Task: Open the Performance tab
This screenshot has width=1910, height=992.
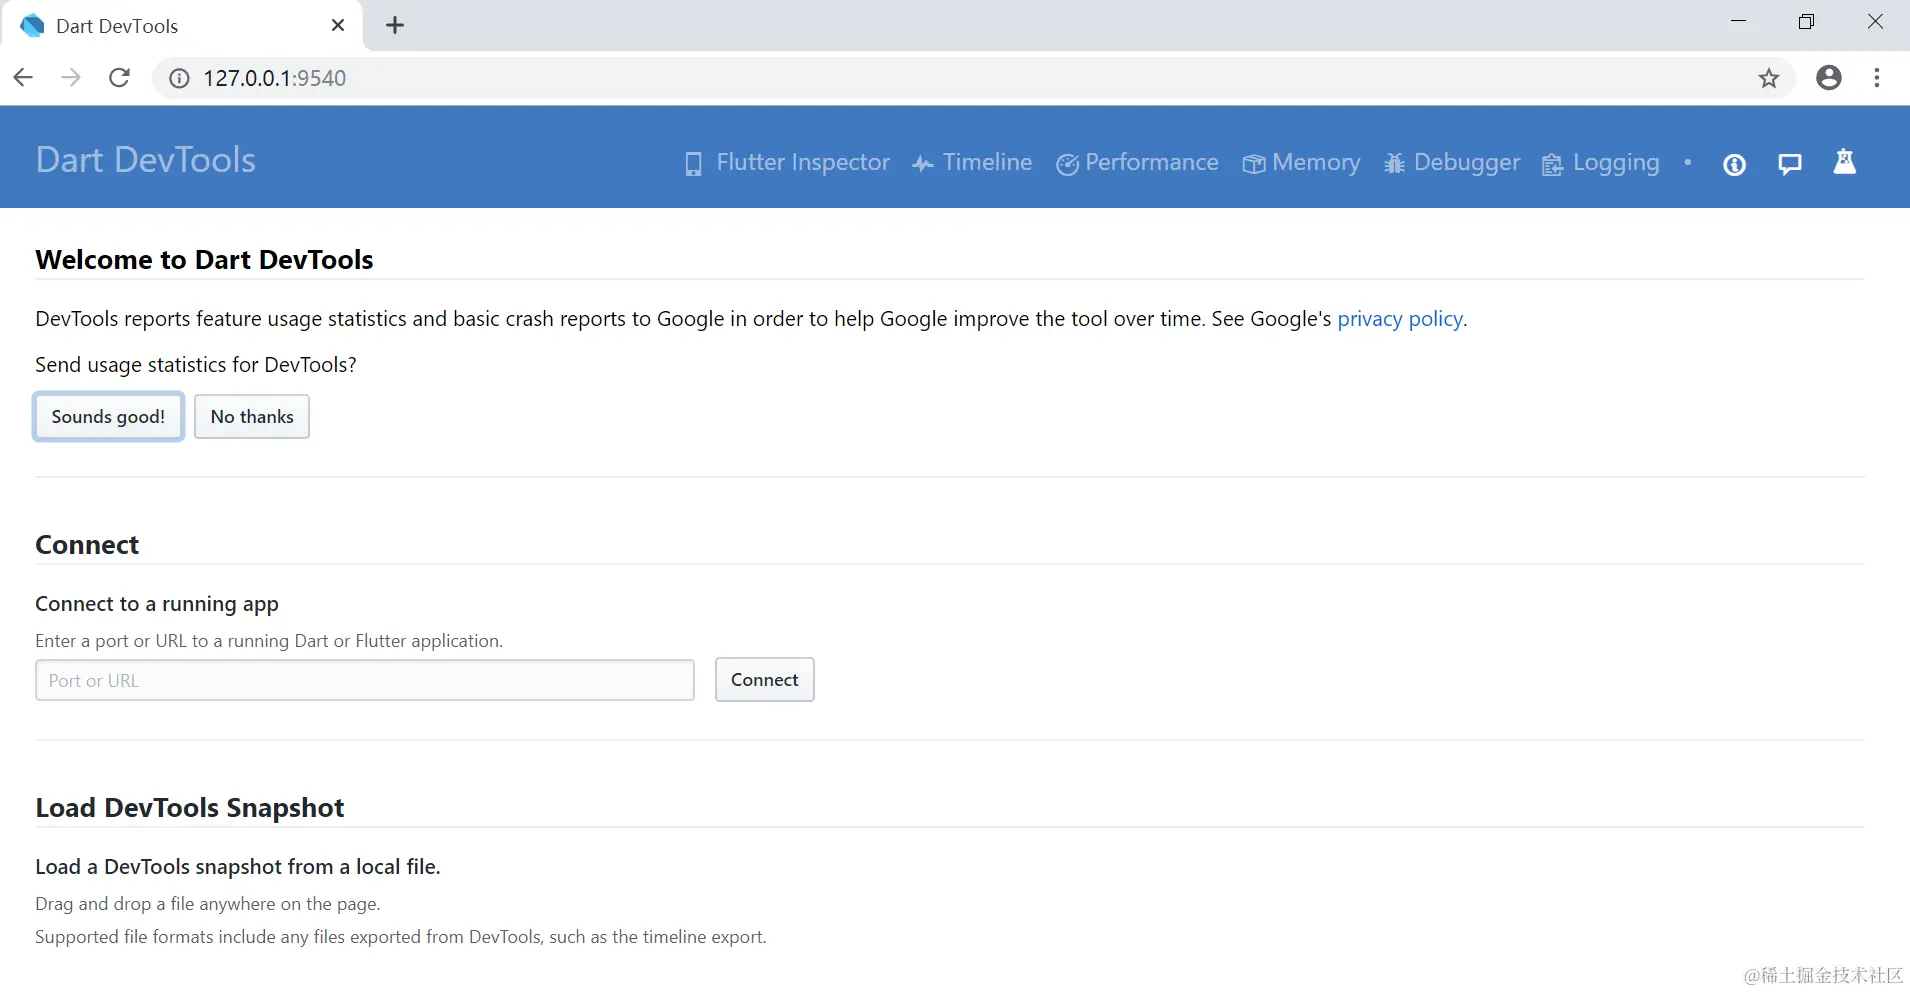Action: 1137,162
